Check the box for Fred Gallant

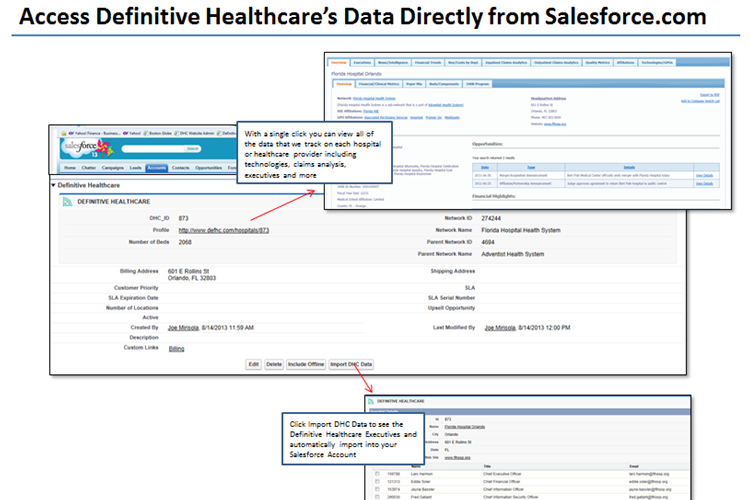click(377, 497)
